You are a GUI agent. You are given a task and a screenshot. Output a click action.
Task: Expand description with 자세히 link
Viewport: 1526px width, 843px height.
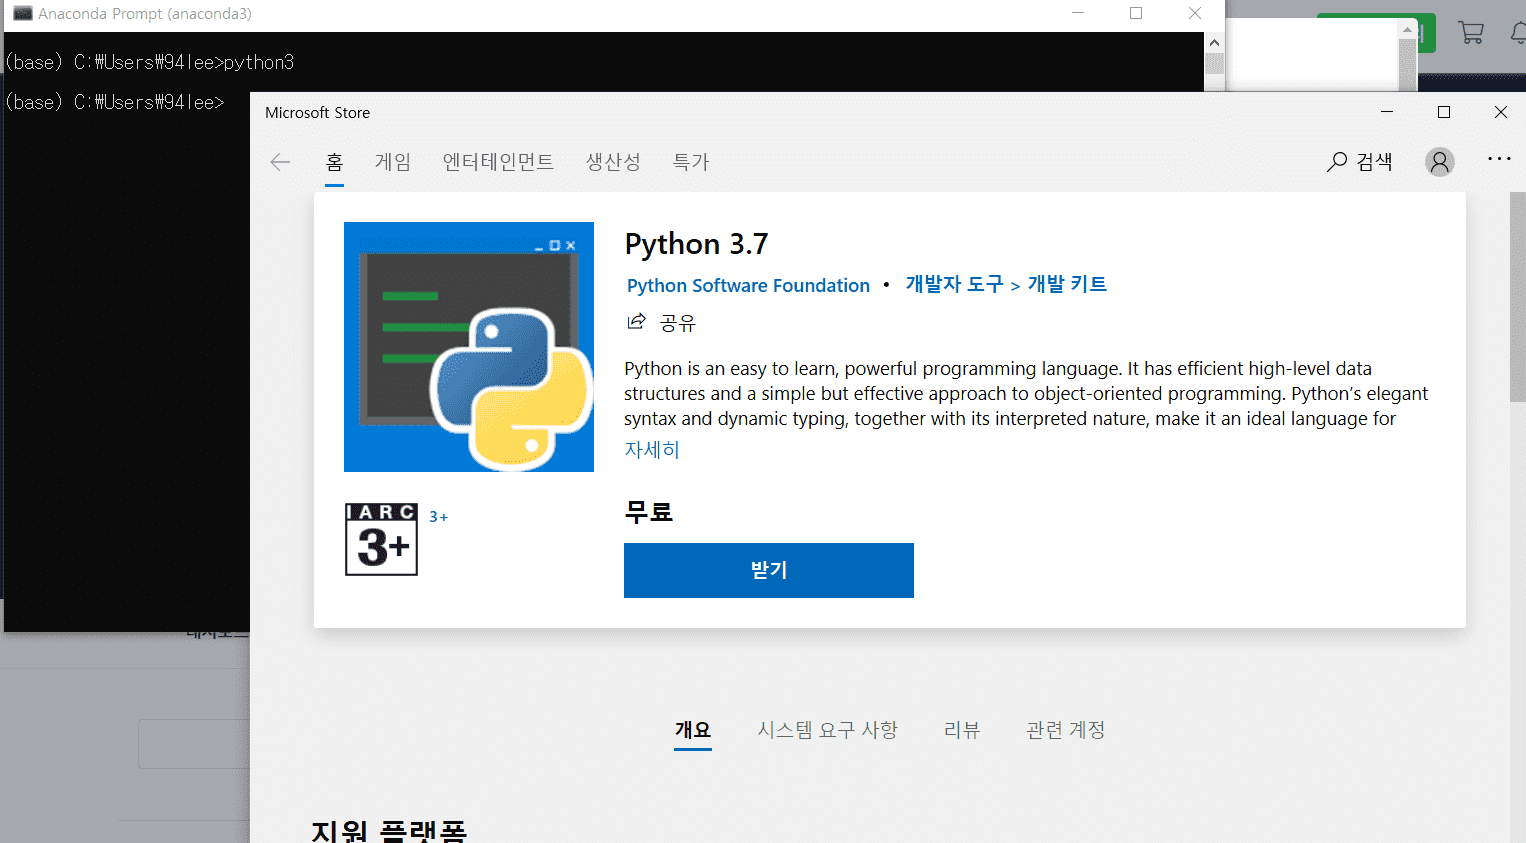tap(652, 450)
